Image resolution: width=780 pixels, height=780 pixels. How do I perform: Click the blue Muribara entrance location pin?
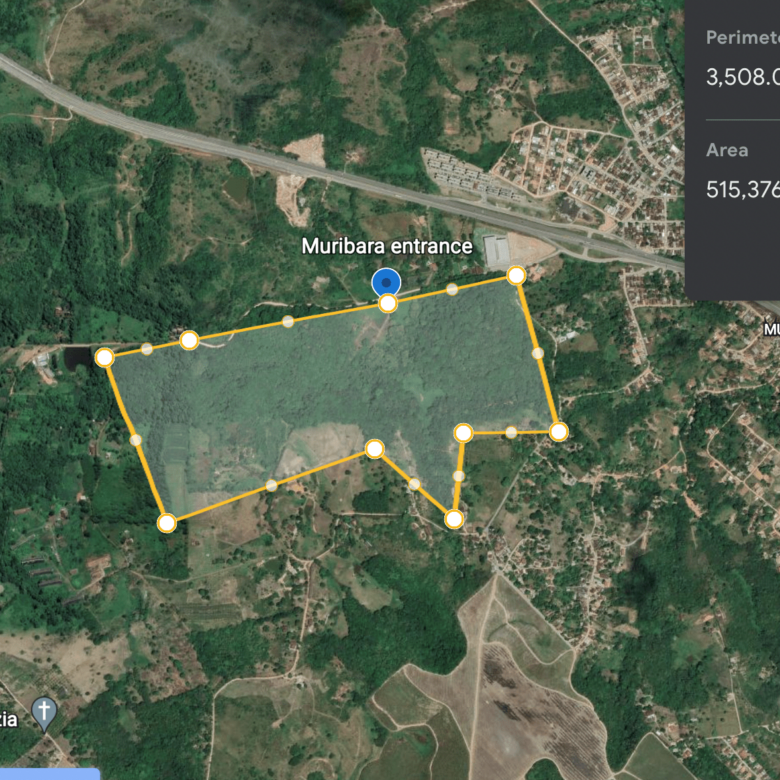(x=386, y=283)
